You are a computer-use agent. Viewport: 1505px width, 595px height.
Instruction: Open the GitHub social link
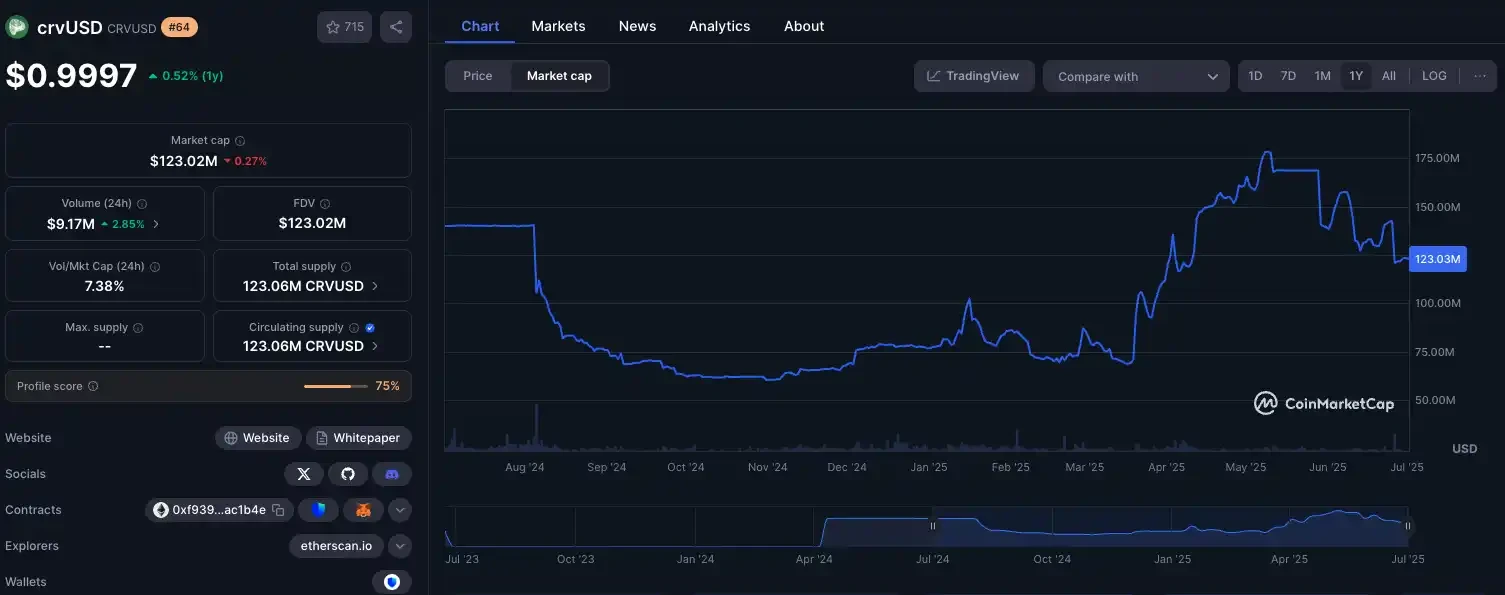click(347, 474)
